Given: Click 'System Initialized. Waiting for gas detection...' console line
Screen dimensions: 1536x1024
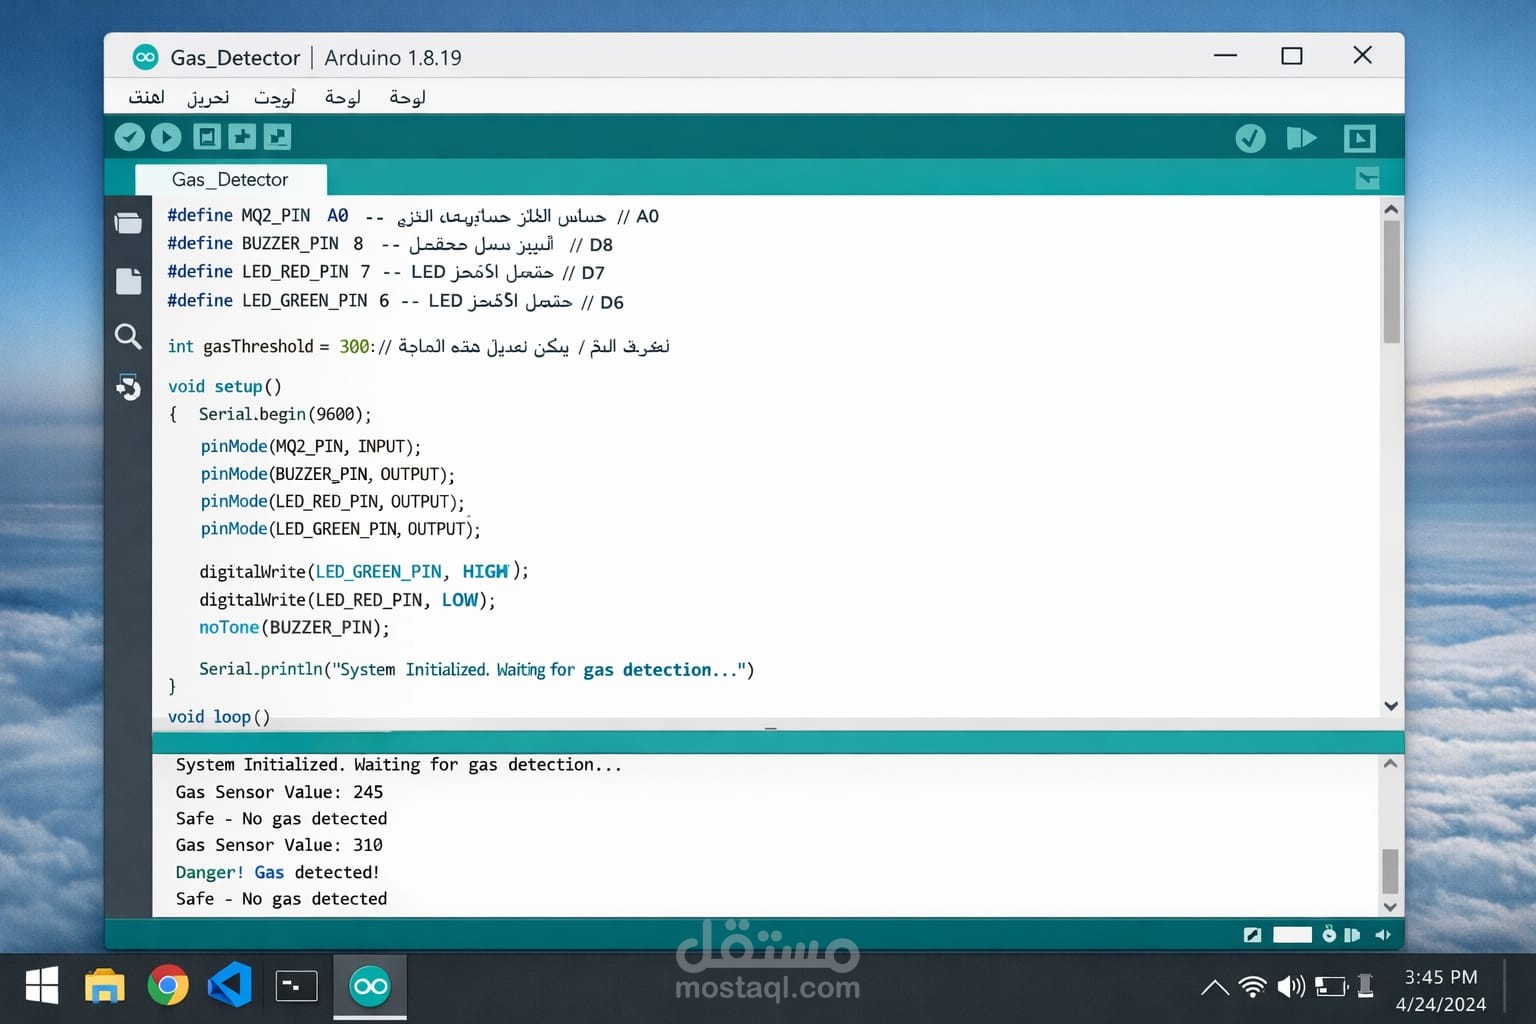Looking at the screenshot, I should [x=398, y=765].
